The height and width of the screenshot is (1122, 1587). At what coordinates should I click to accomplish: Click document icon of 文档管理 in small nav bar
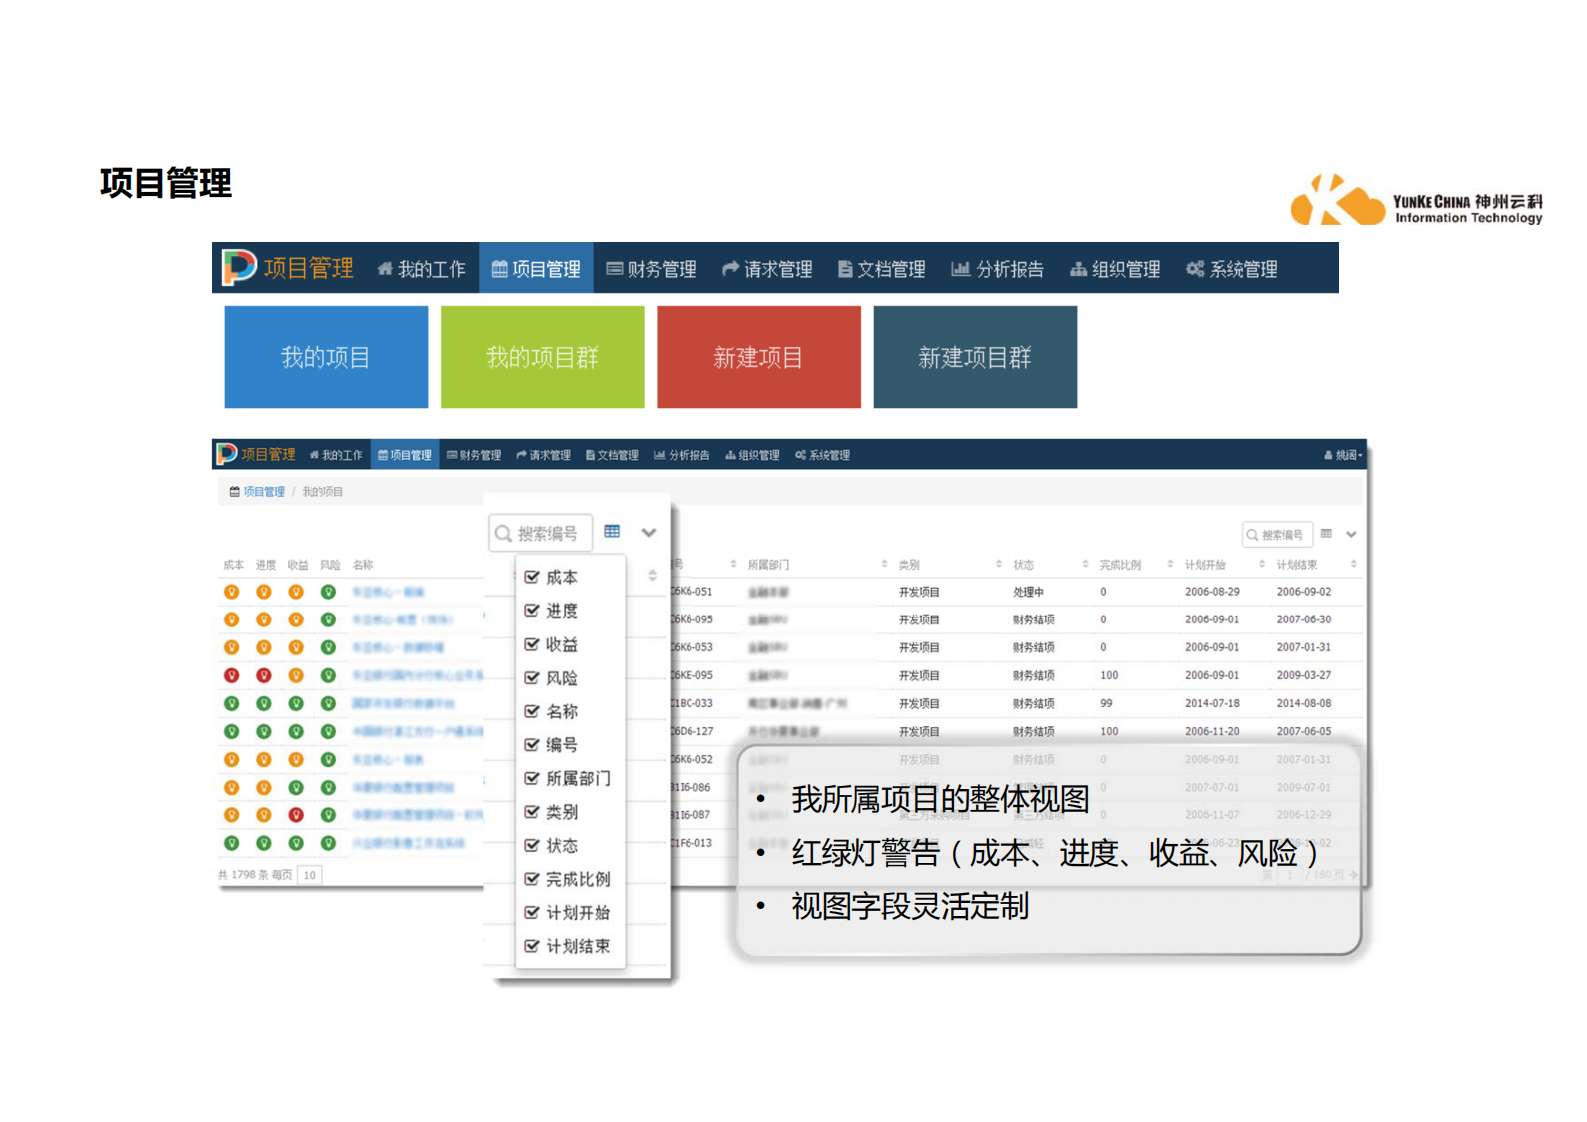(590, 455)
